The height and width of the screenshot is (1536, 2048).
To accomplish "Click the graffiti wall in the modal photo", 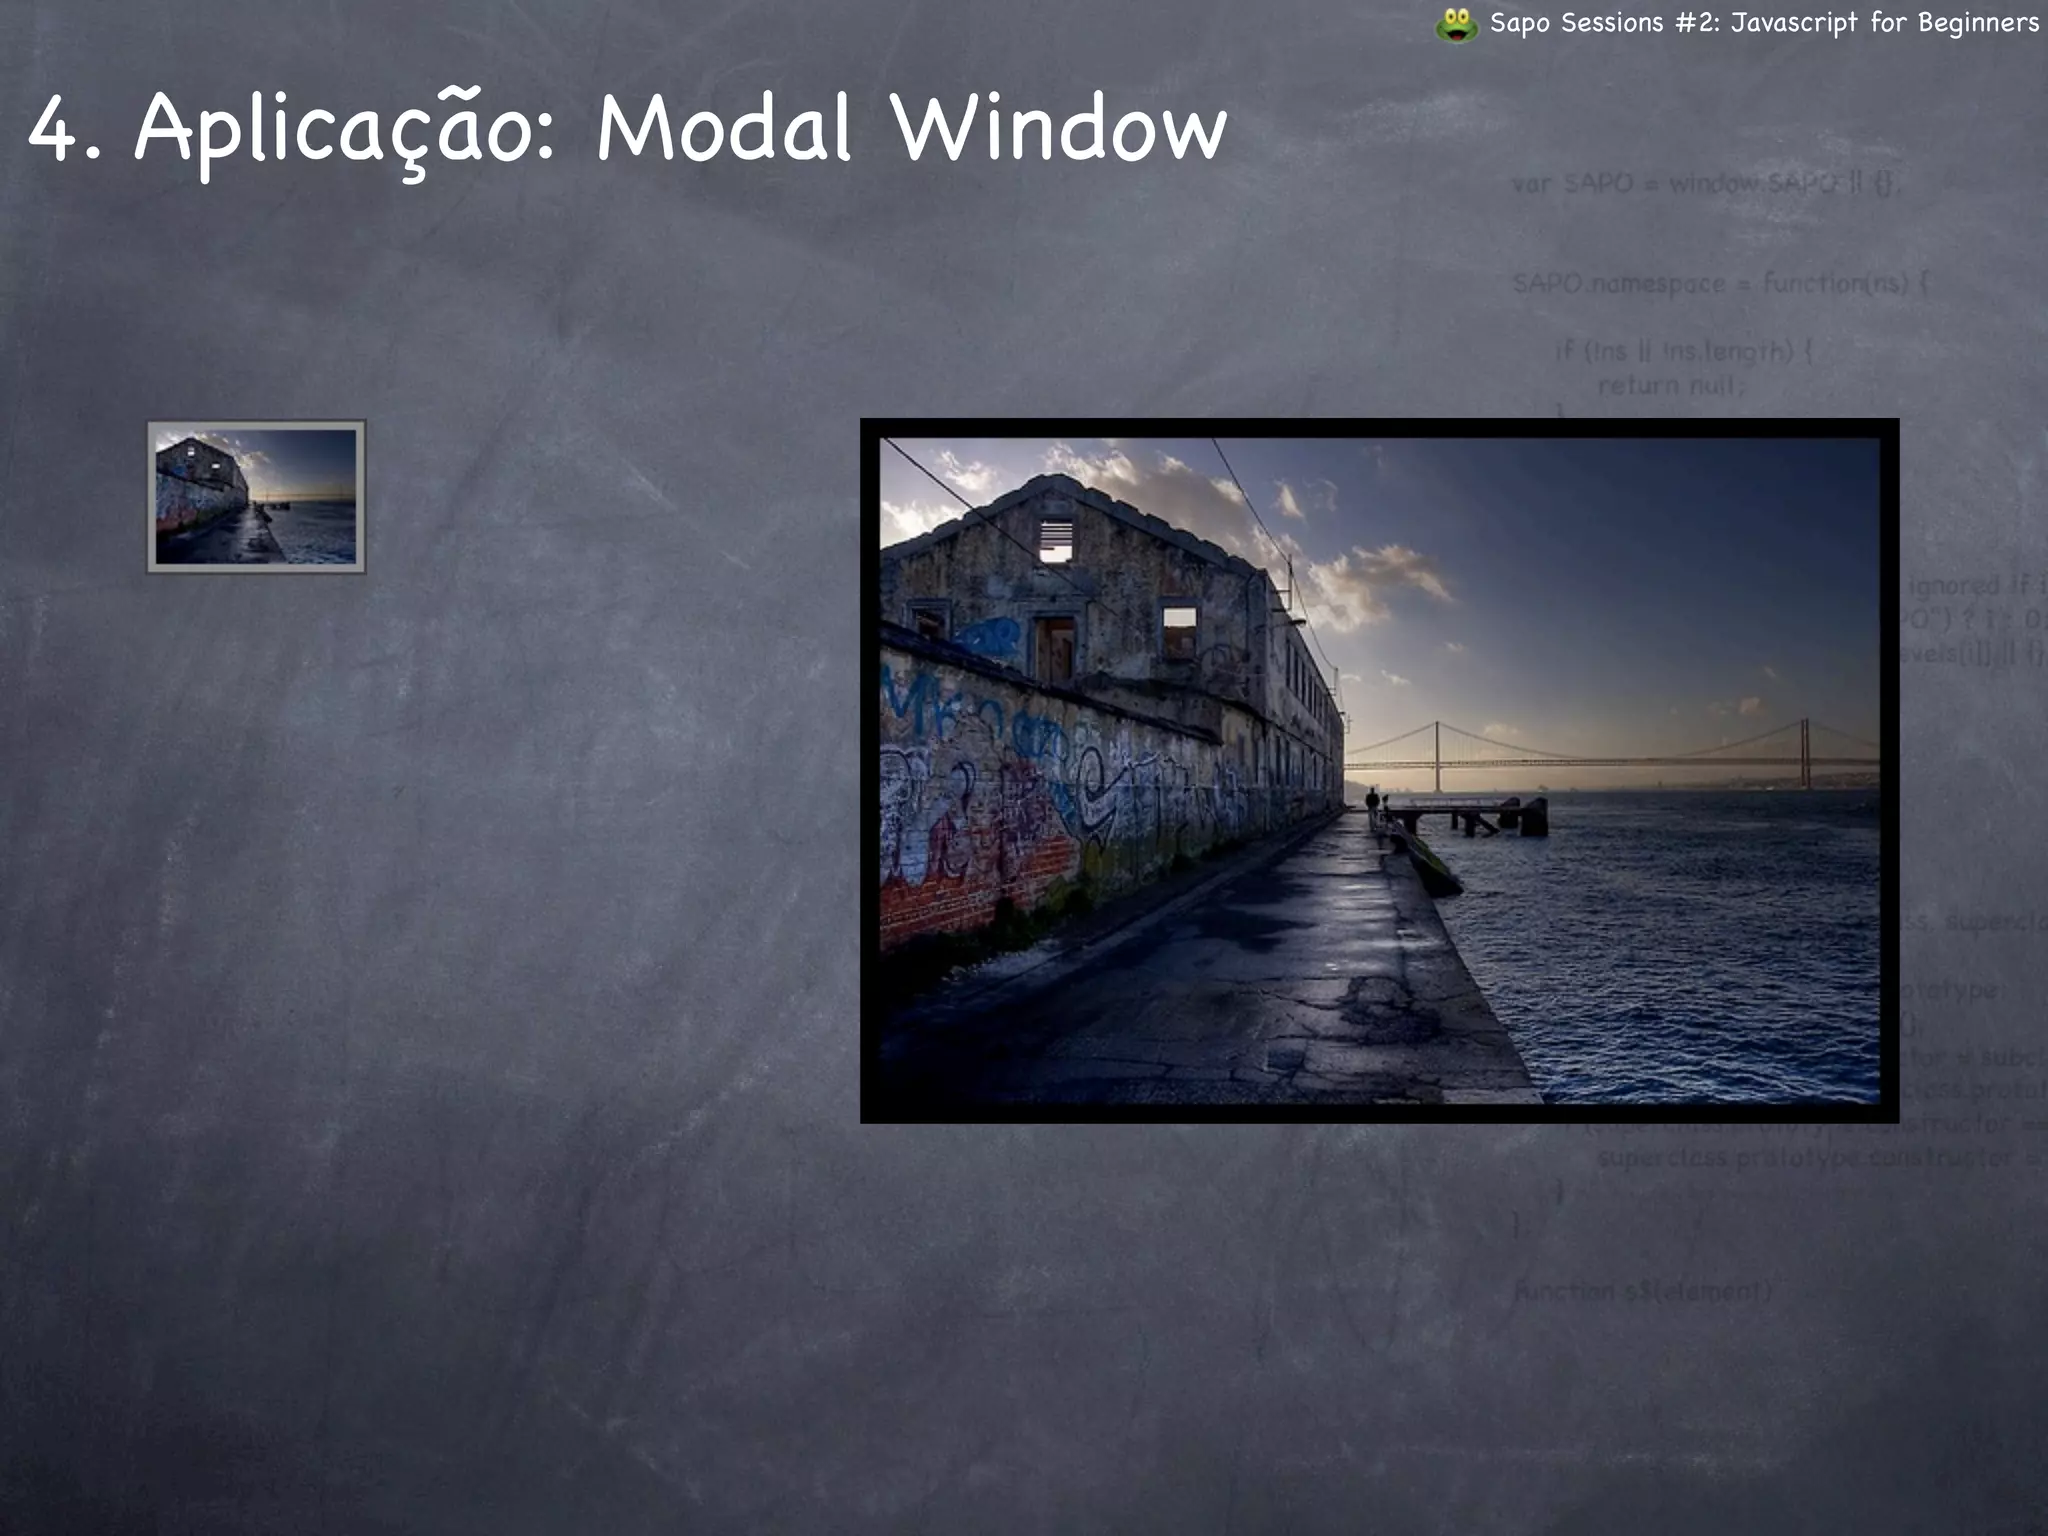I will 1050,780.
